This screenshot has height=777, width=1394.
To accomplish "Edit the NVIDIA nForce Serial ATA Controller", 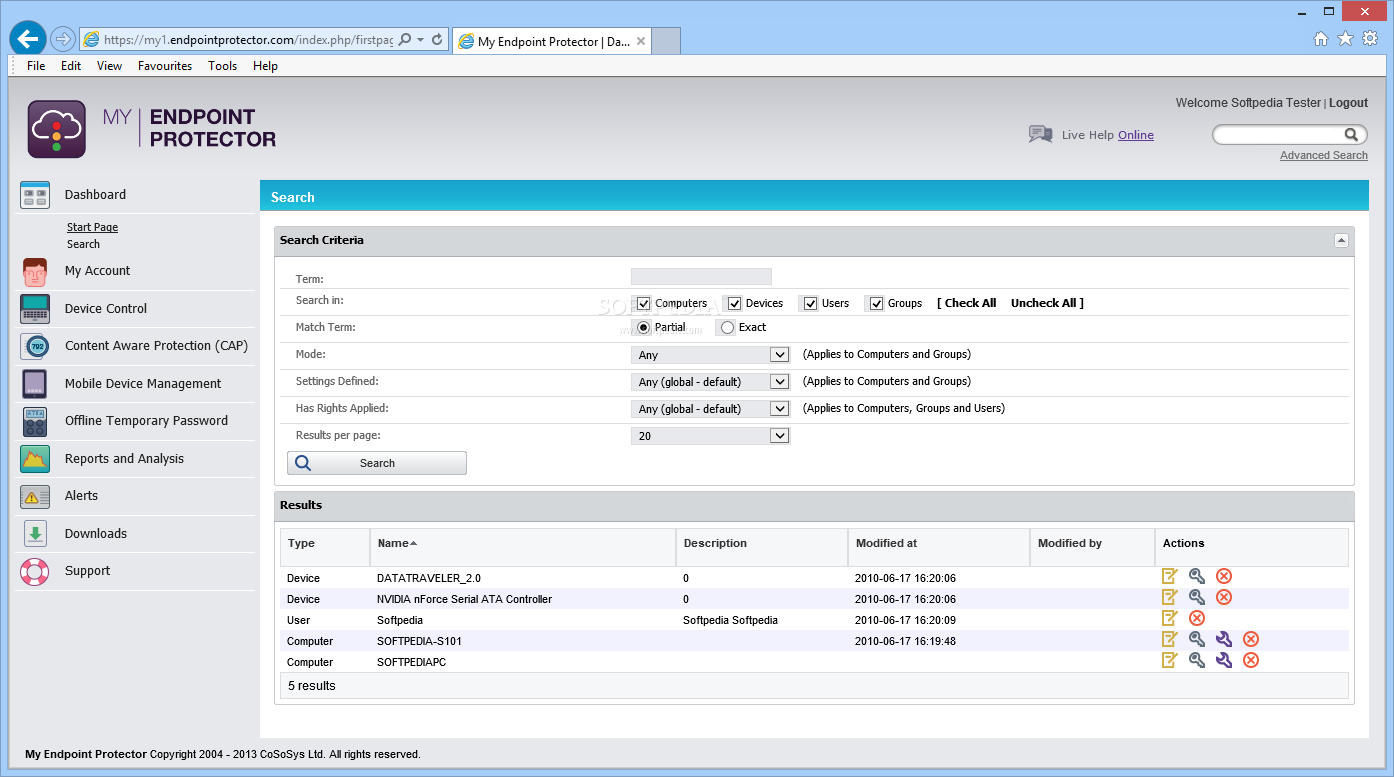I will pyautogui.click(x=1169, y=597).
